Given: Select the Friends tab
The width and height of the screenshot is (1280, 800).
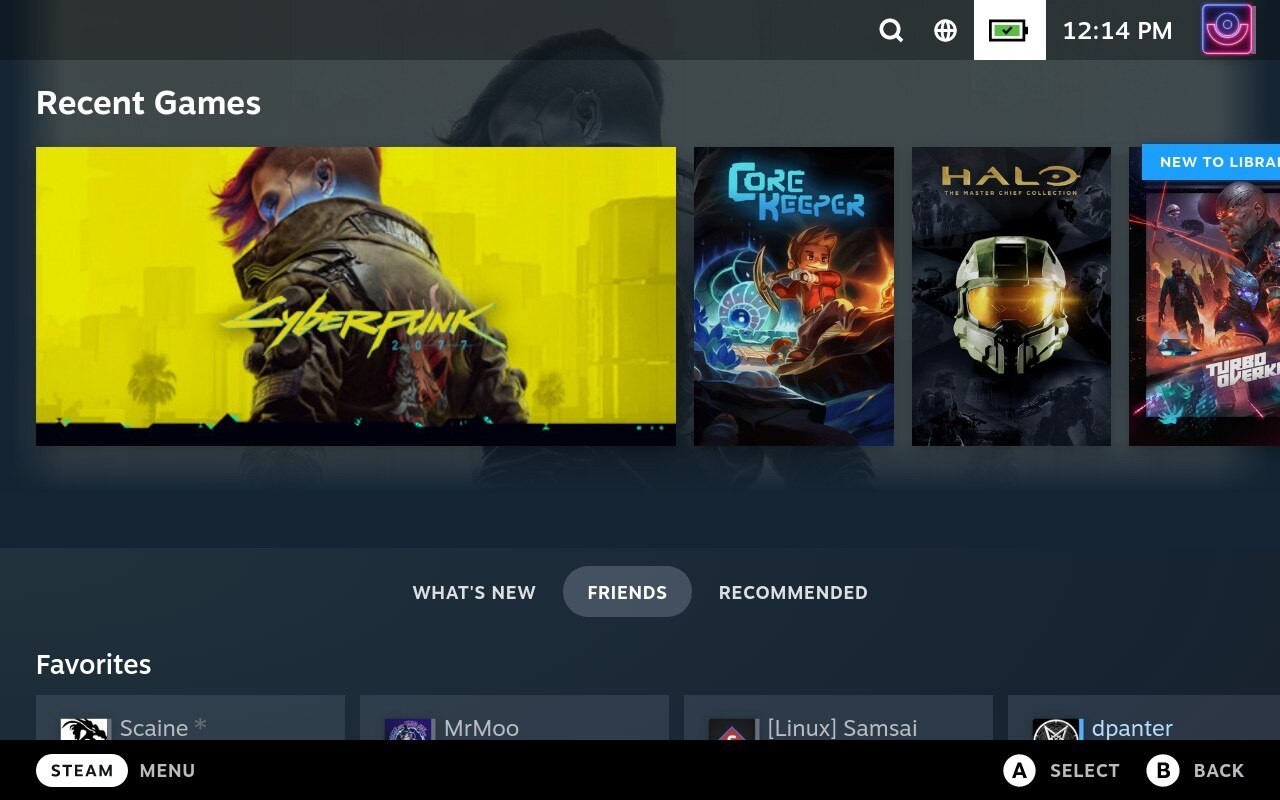Looking at the screenshot, I should pyautogui.click(x=627, y=592).
